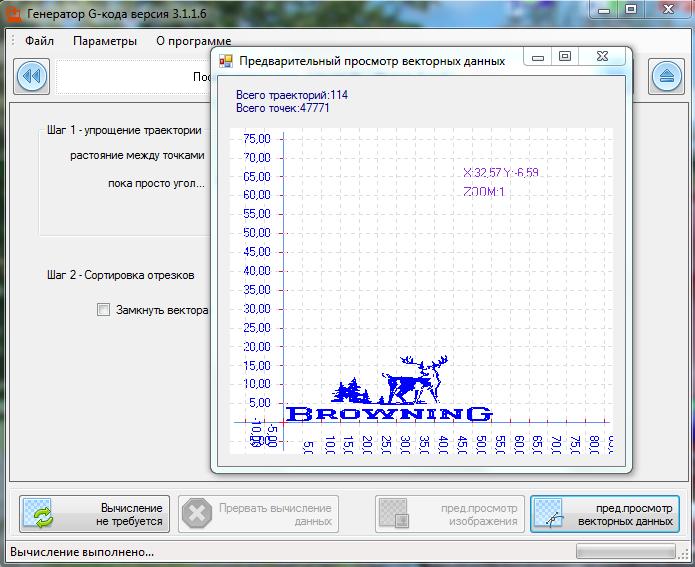Click the rewind back arrow button

coord(31,76)
